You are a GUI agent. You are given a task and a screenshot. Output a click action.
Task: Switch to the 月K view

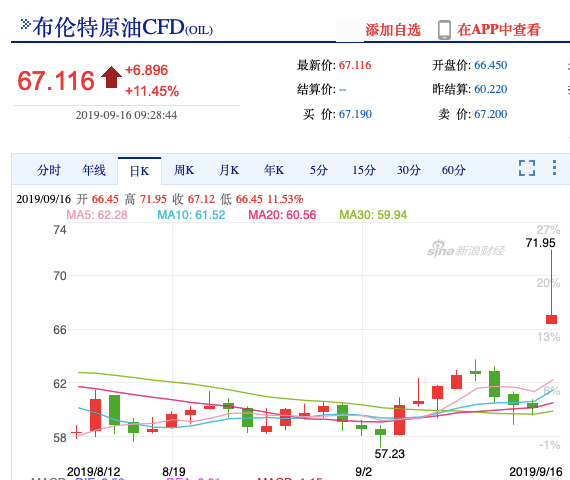point(229,170)
